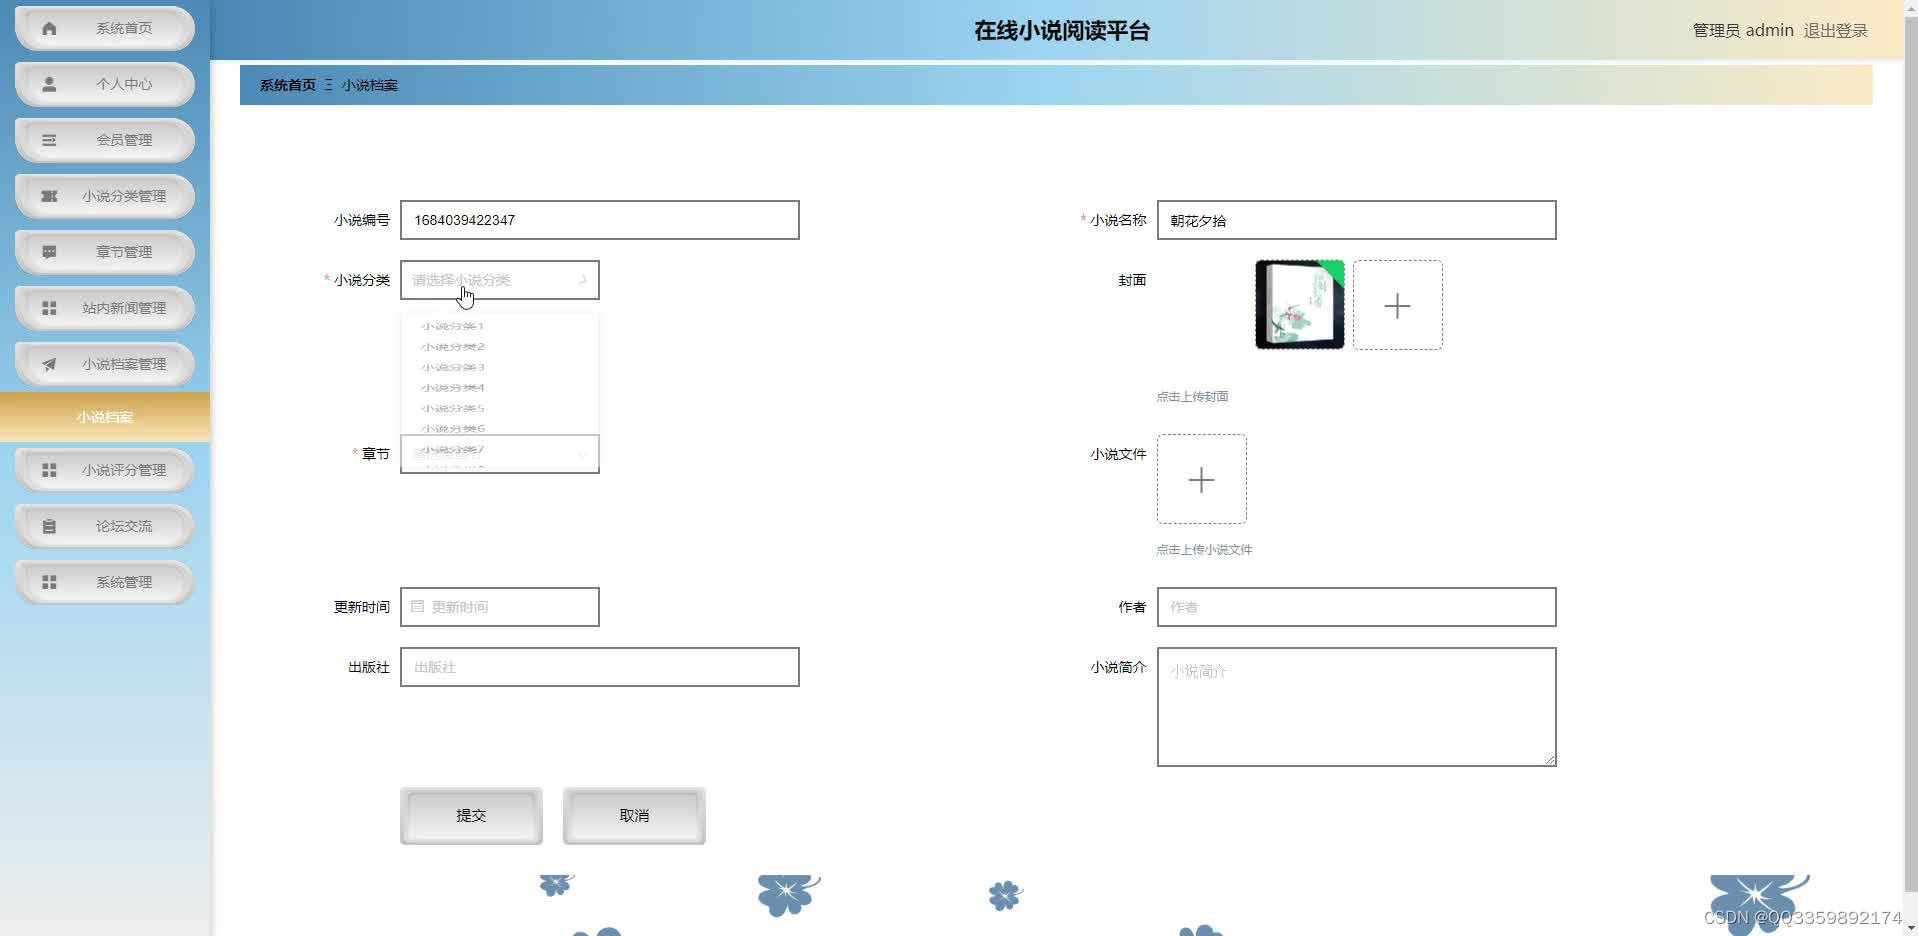Click the person icon beside 个人中心
Screen dimensions: 1918x936
point(49,84)
